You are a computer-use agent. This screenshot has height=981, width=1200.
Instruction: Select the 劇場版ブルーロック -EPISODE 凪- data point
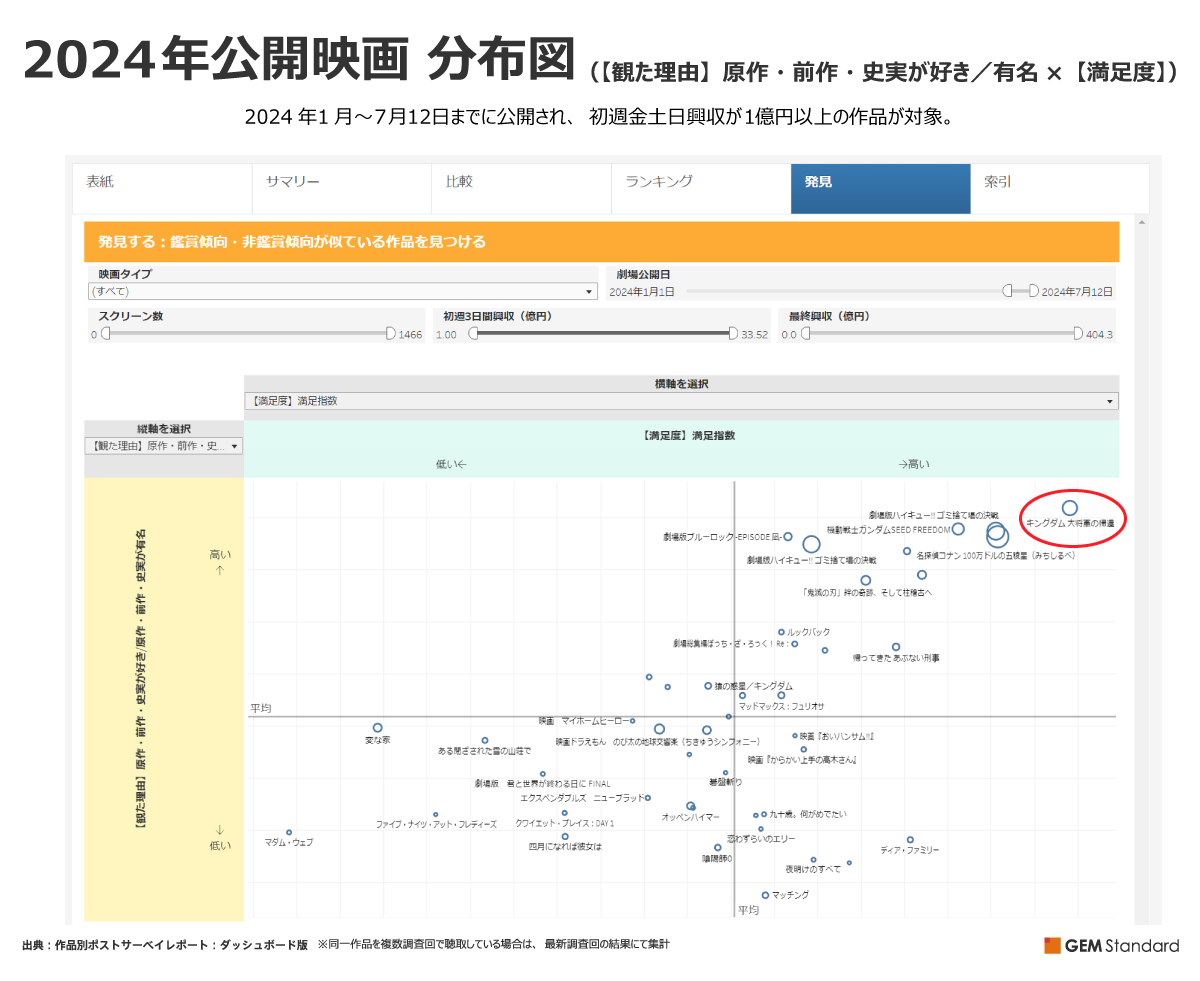[788, 537]
